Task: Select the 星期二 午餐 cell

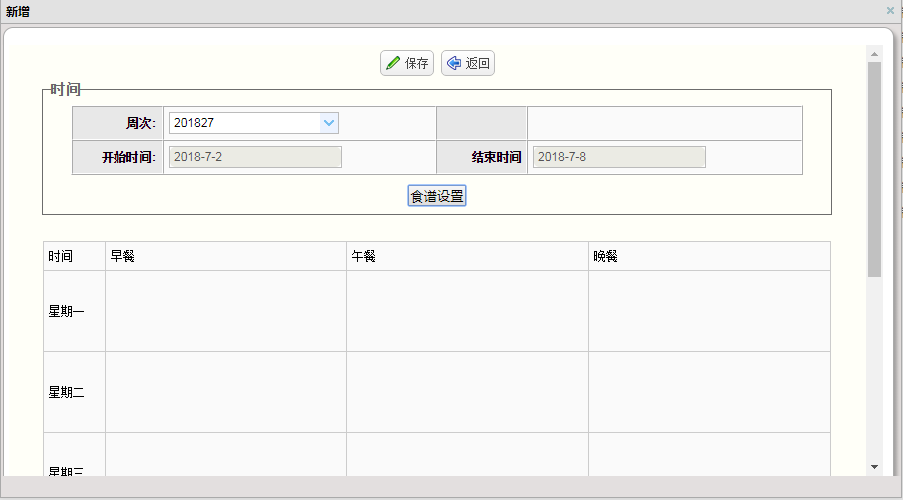Action: coord(467,392)
